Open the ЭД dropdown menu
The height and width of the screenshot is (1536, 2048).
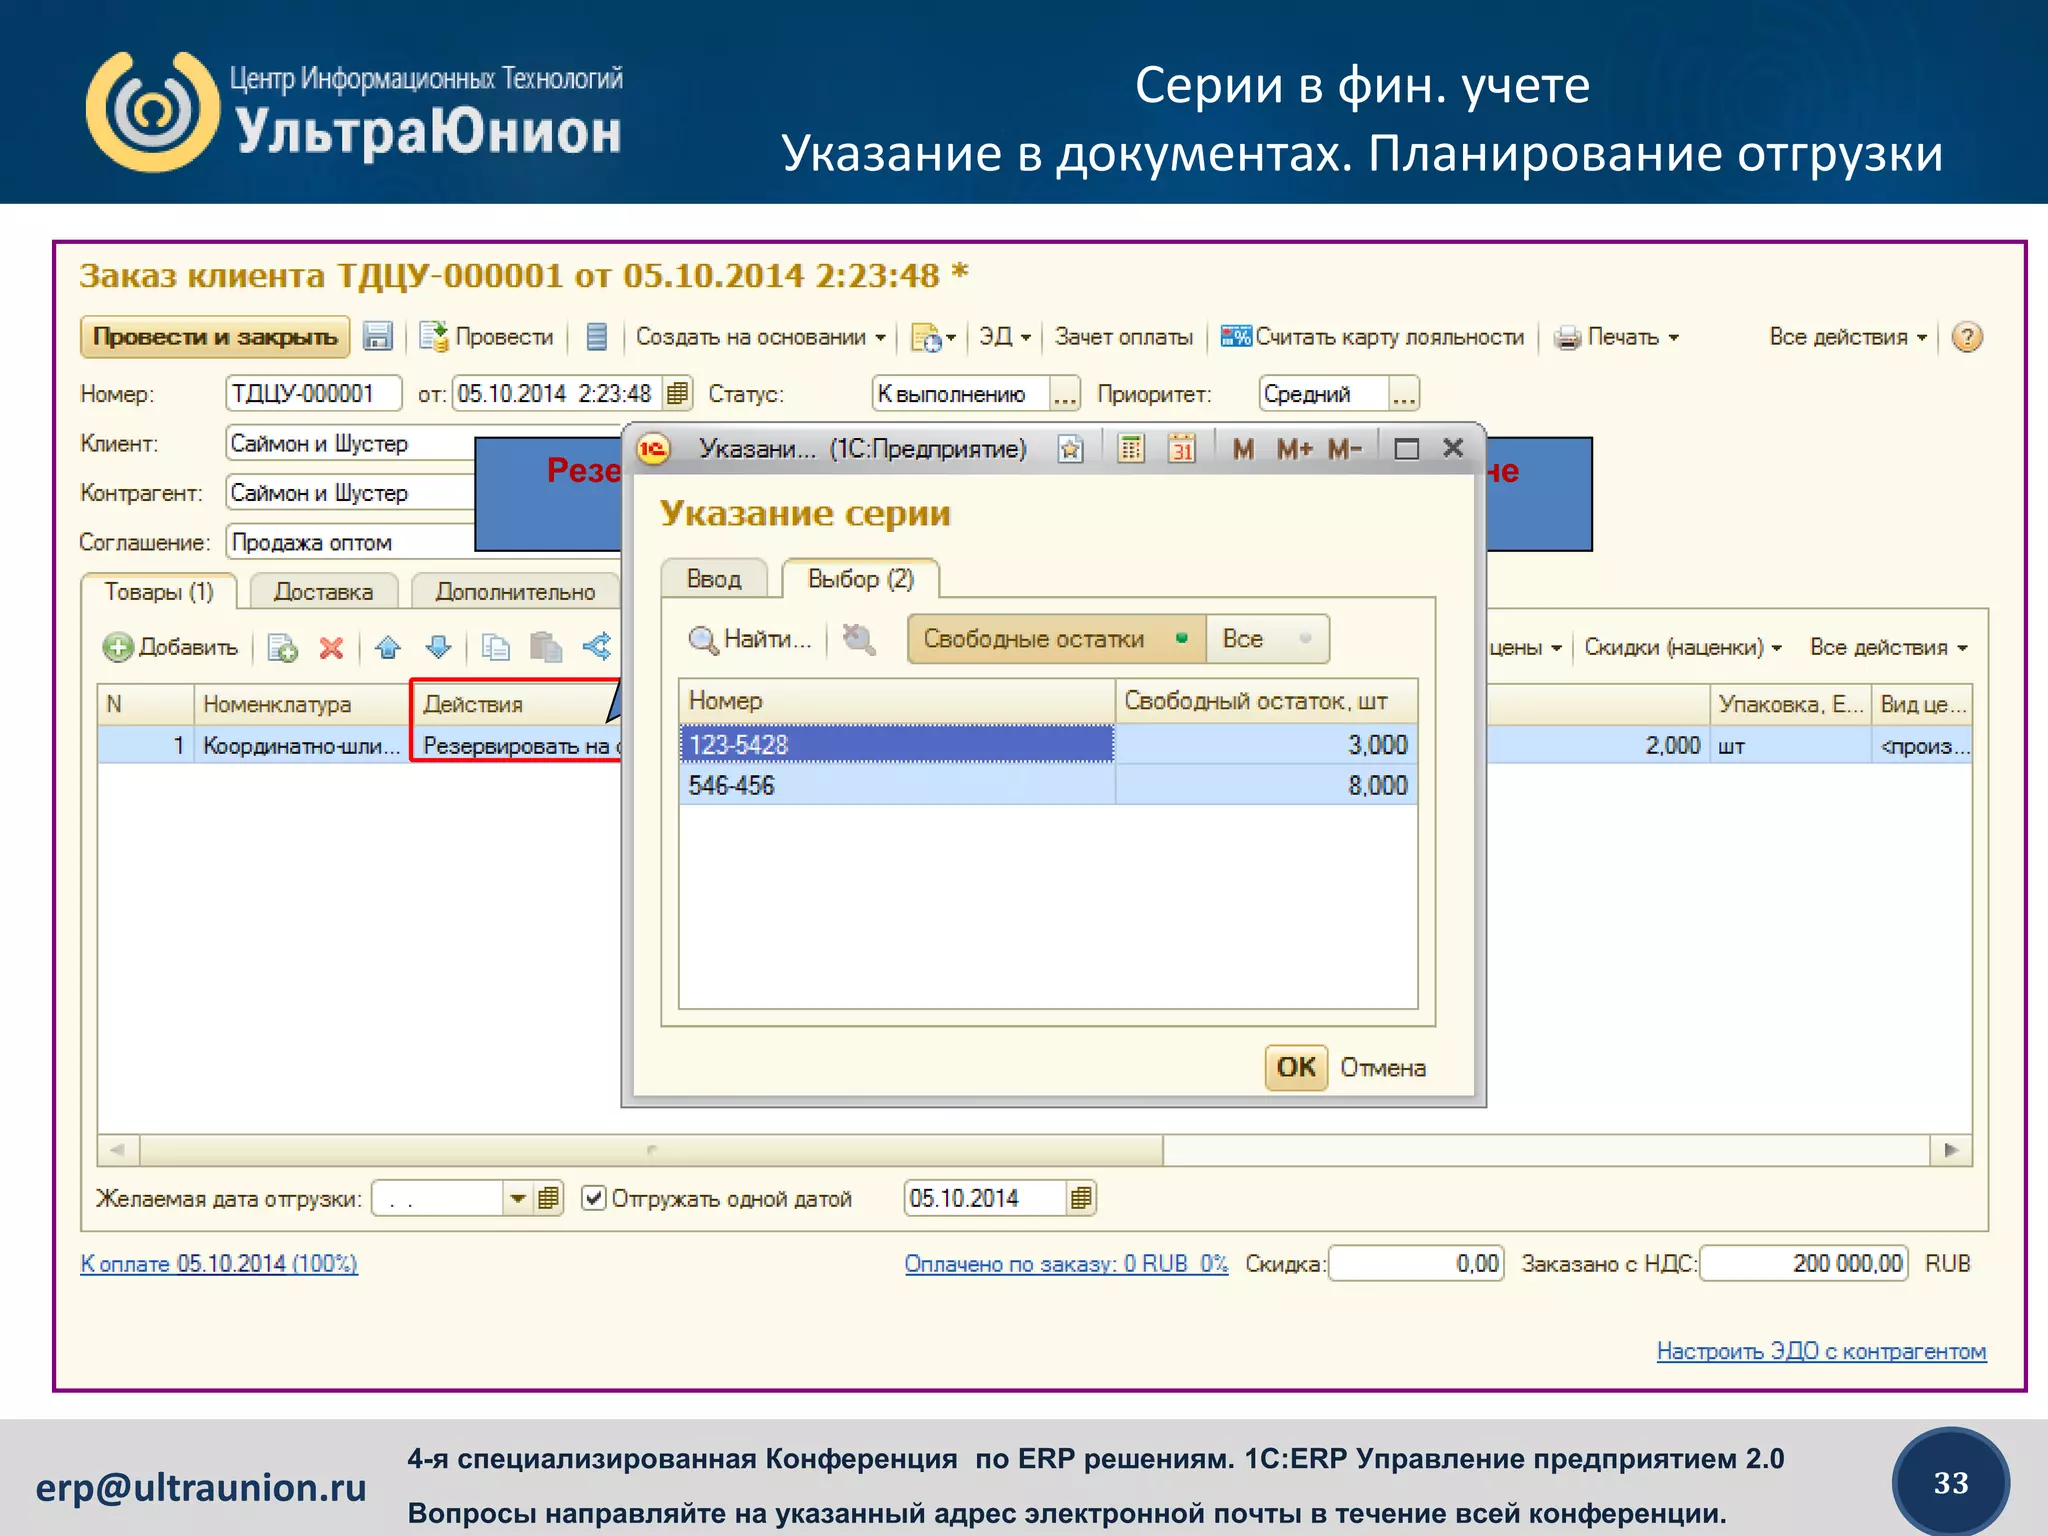pos(1004,337)
